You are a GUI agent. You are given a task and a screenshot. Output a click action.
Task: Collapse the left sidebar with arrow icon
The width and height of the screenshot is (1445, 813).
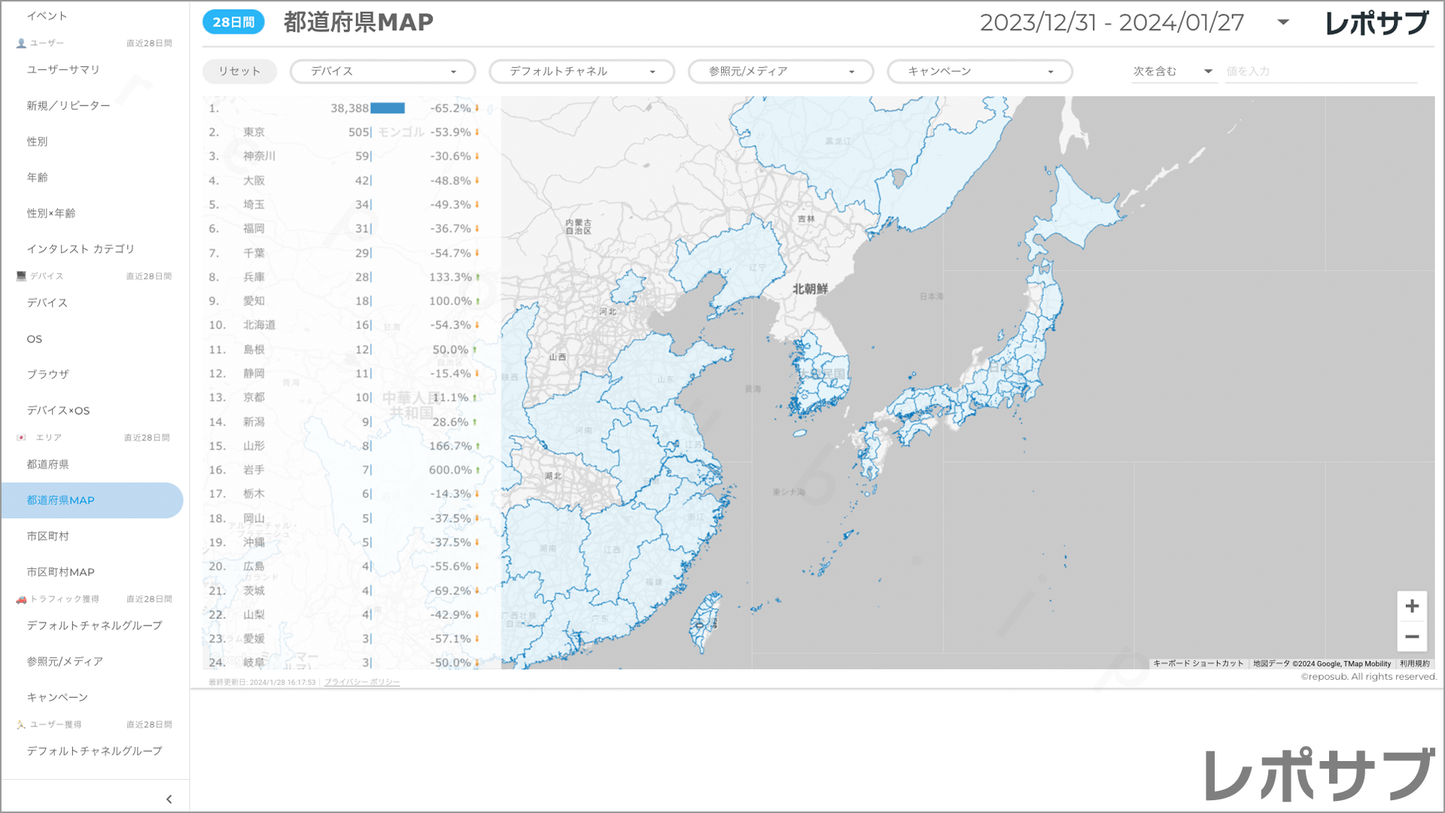point(169,799)
